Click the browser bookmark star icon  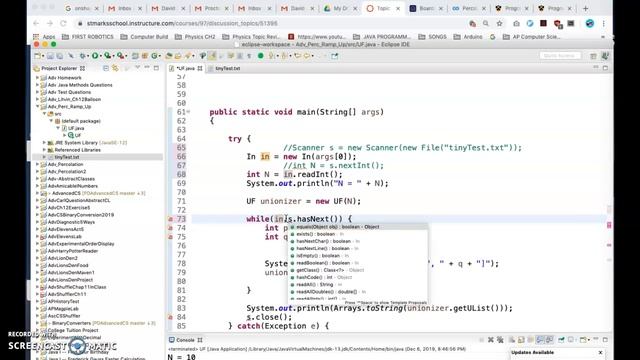click(499, 24)
